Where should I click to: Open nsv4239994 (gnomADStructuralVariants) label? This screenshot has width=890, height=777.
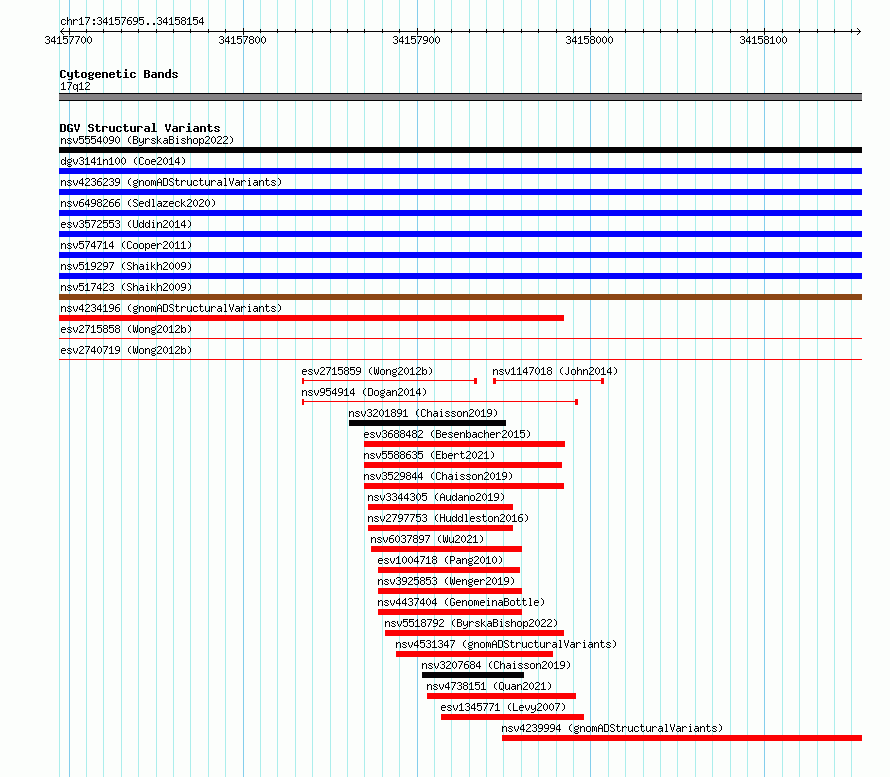[612, 728]
